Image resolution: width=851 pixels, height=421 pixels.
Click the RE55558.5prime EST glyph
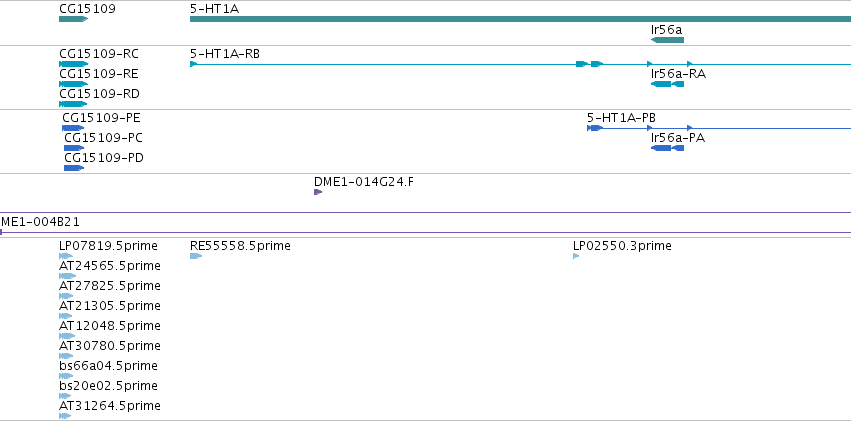(x=196, y=256)
